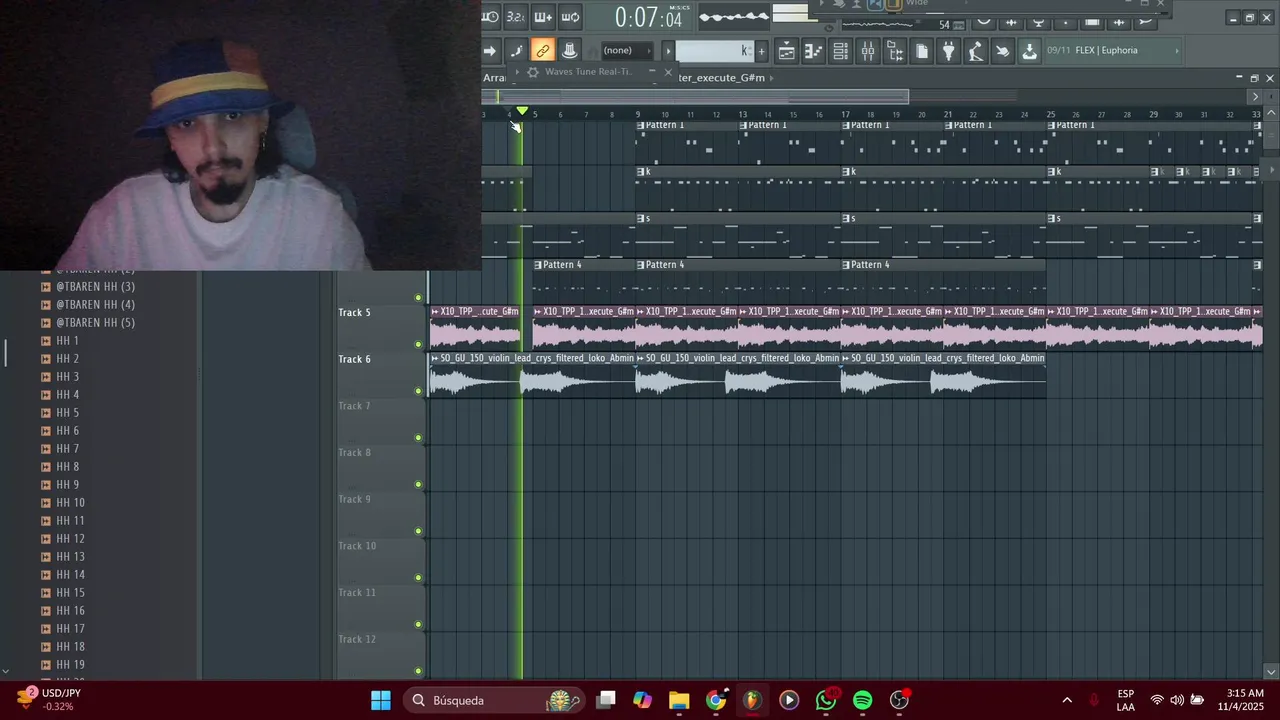This screenshot has height=720, width=1280.
Task: Click the snap curve icon beside arrow
Action: [x=516, y=51]
